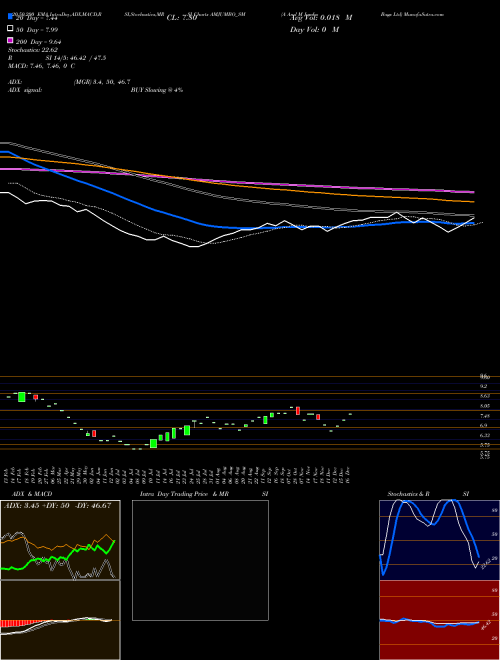Click the BUY Slowing @ 4% signal text
The width and height of the screenshot is (500, 660).
pyautogui.click(x=157, y=90)
